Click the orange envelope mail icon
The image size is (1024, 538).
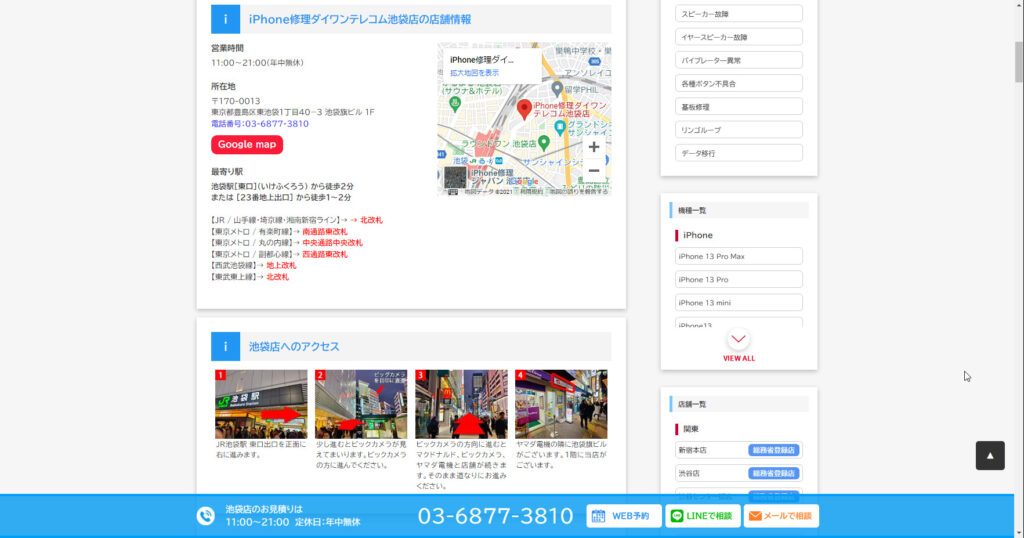click(x=755, y=516)
